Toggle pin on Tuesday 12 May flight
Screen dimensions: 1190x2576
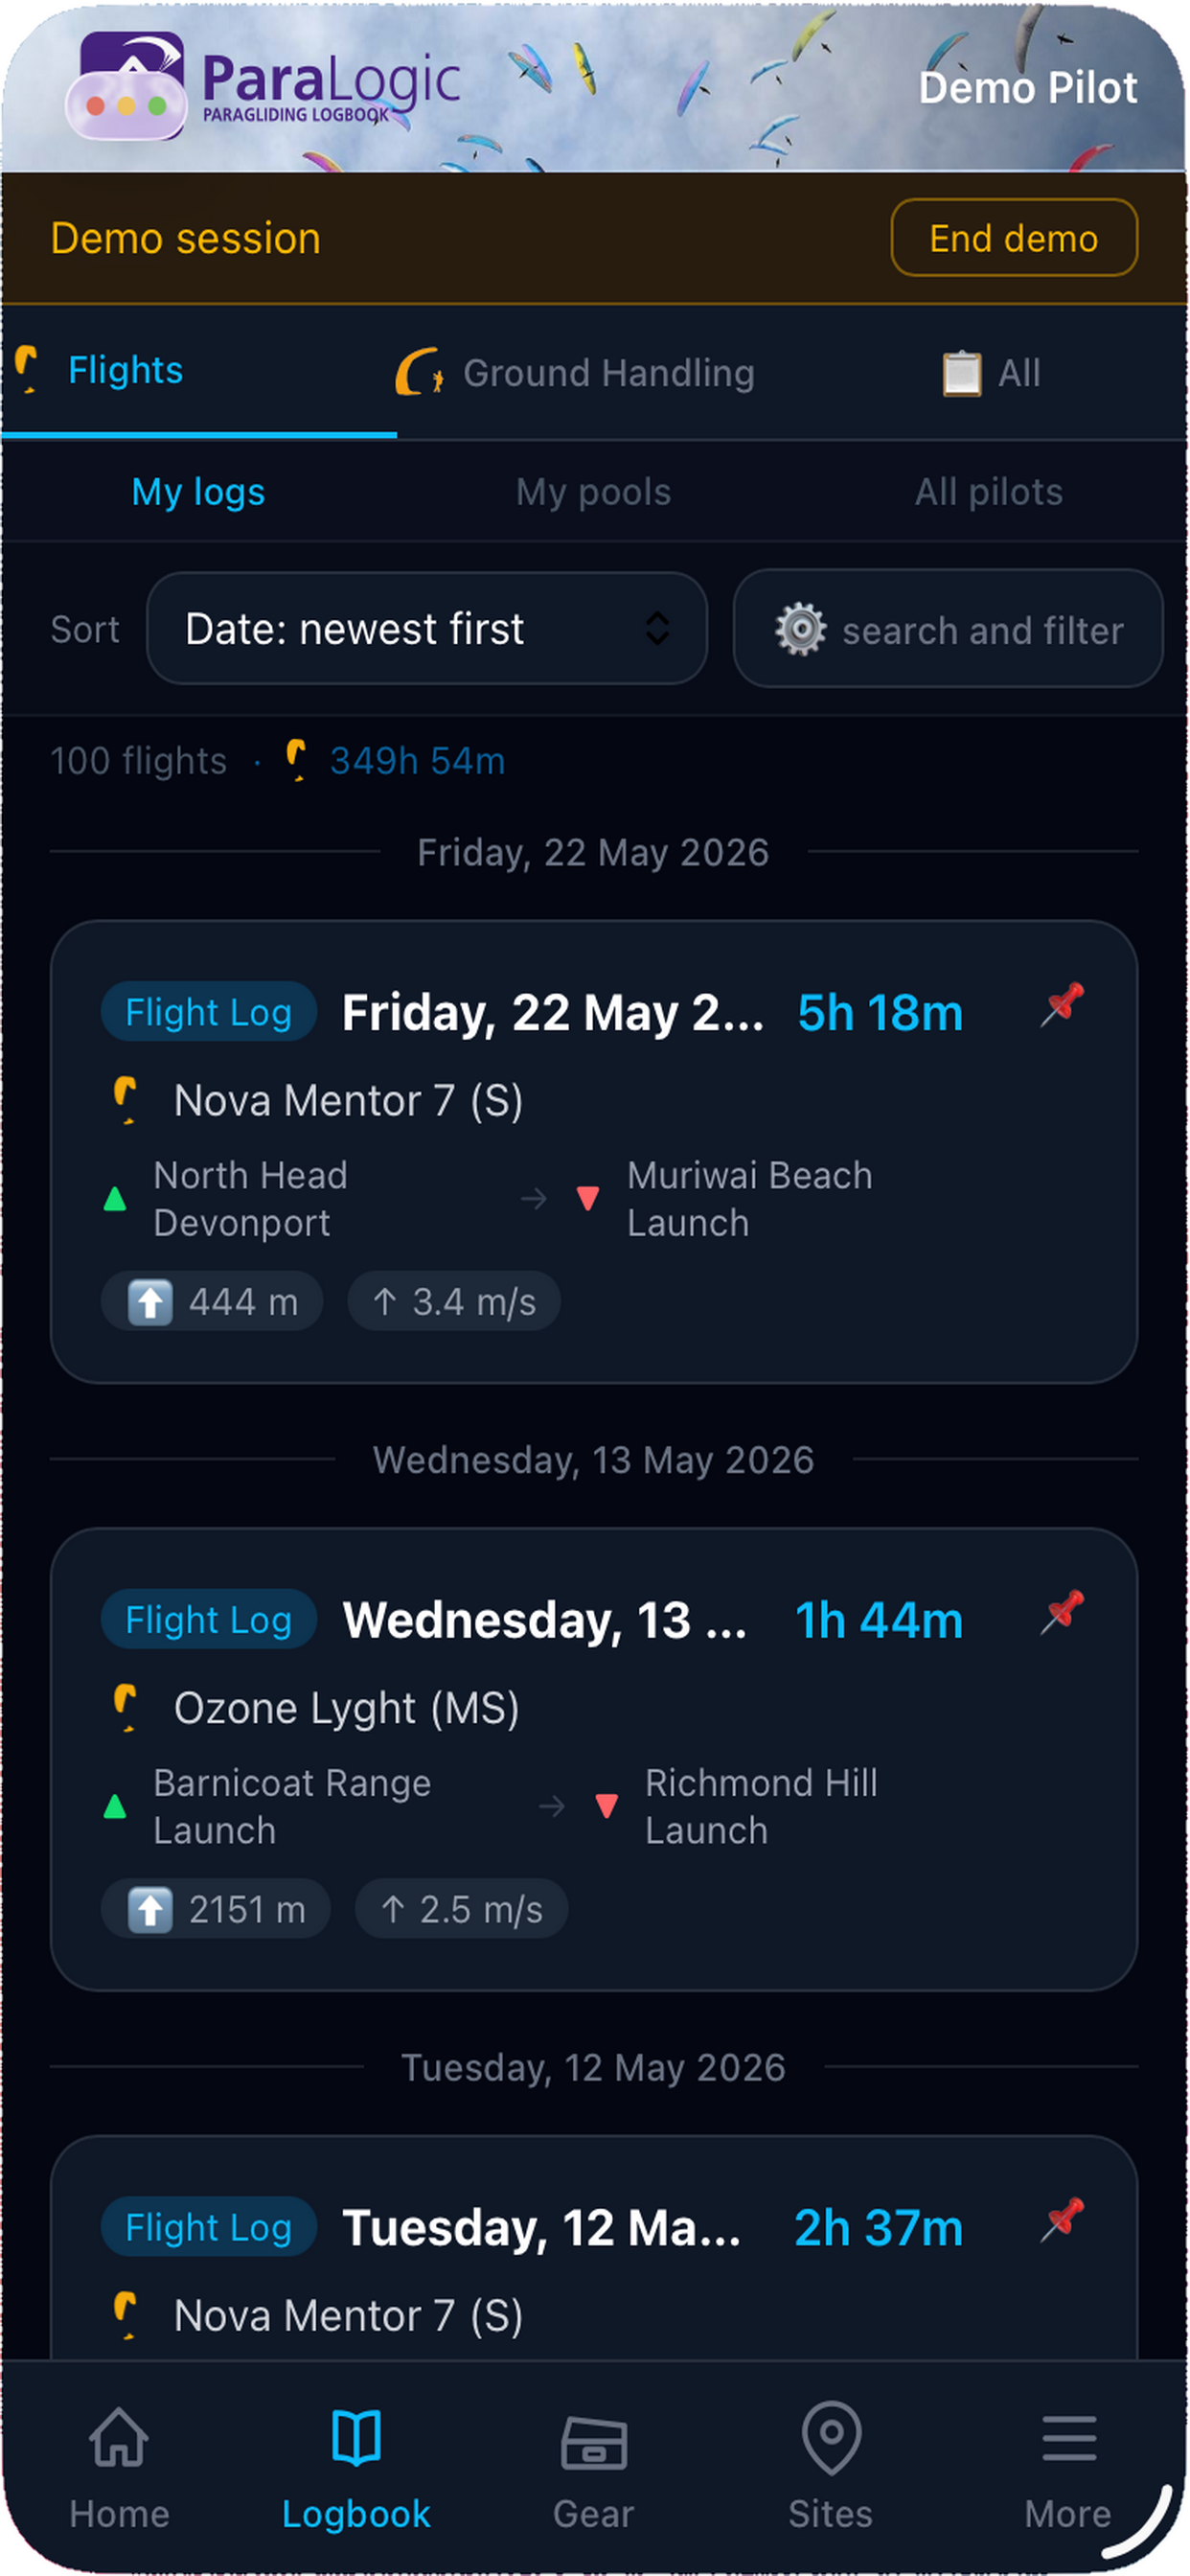coord(1062,2218)
